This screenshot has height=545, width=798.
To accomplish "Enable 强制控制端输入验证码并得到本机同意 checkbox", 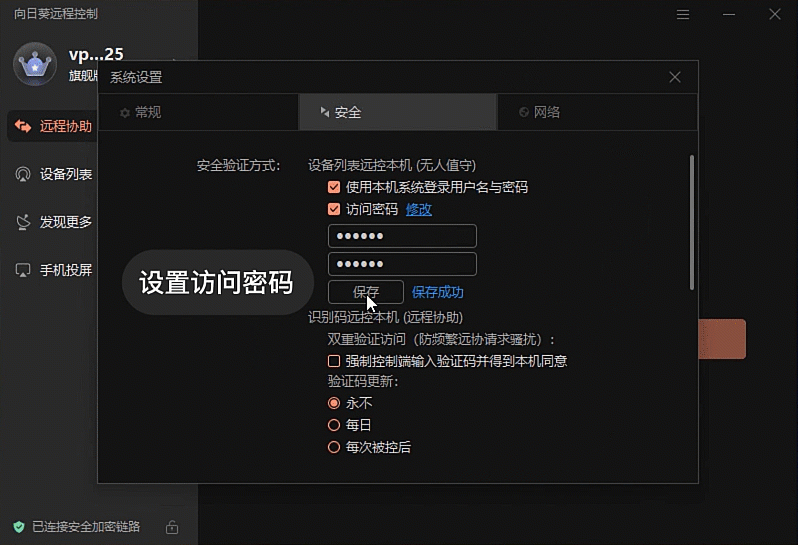I will point(334,361).
